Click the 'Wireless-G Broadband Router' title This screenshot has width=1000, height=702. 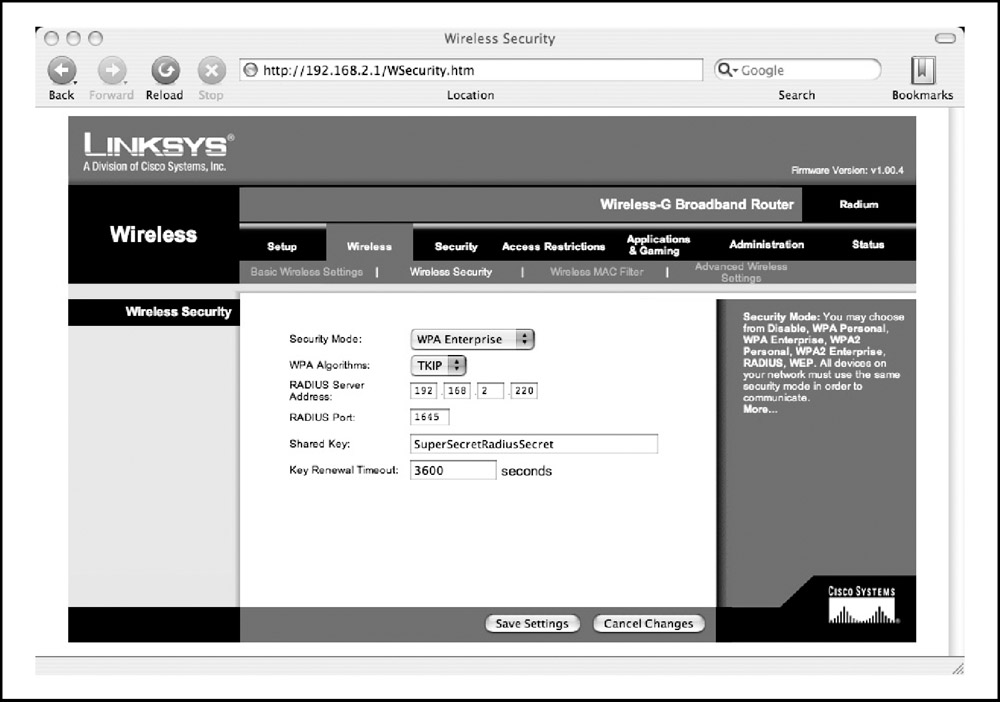(697, 205)
